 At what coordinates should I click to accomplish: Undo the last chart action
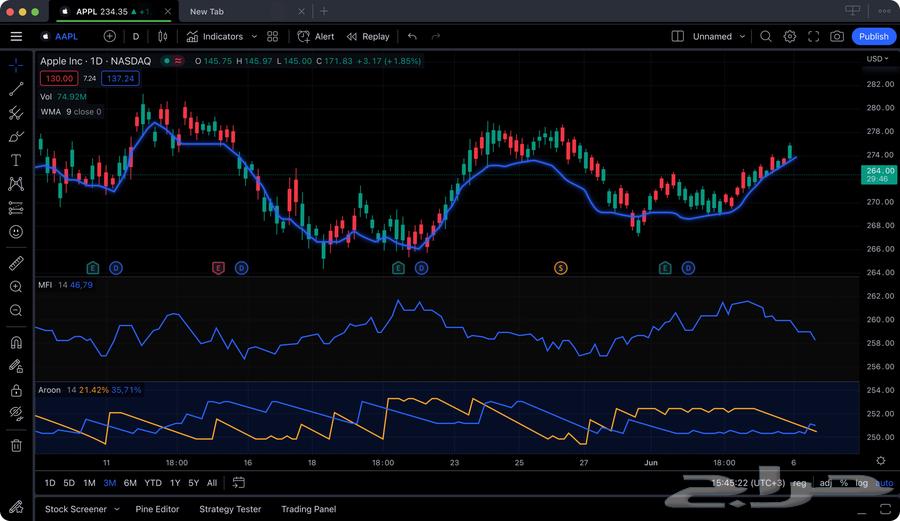coord(412,36)
